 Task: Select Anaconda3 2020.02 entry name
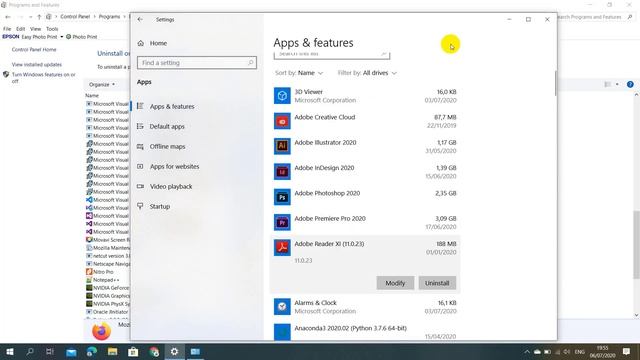pos(351,328)
